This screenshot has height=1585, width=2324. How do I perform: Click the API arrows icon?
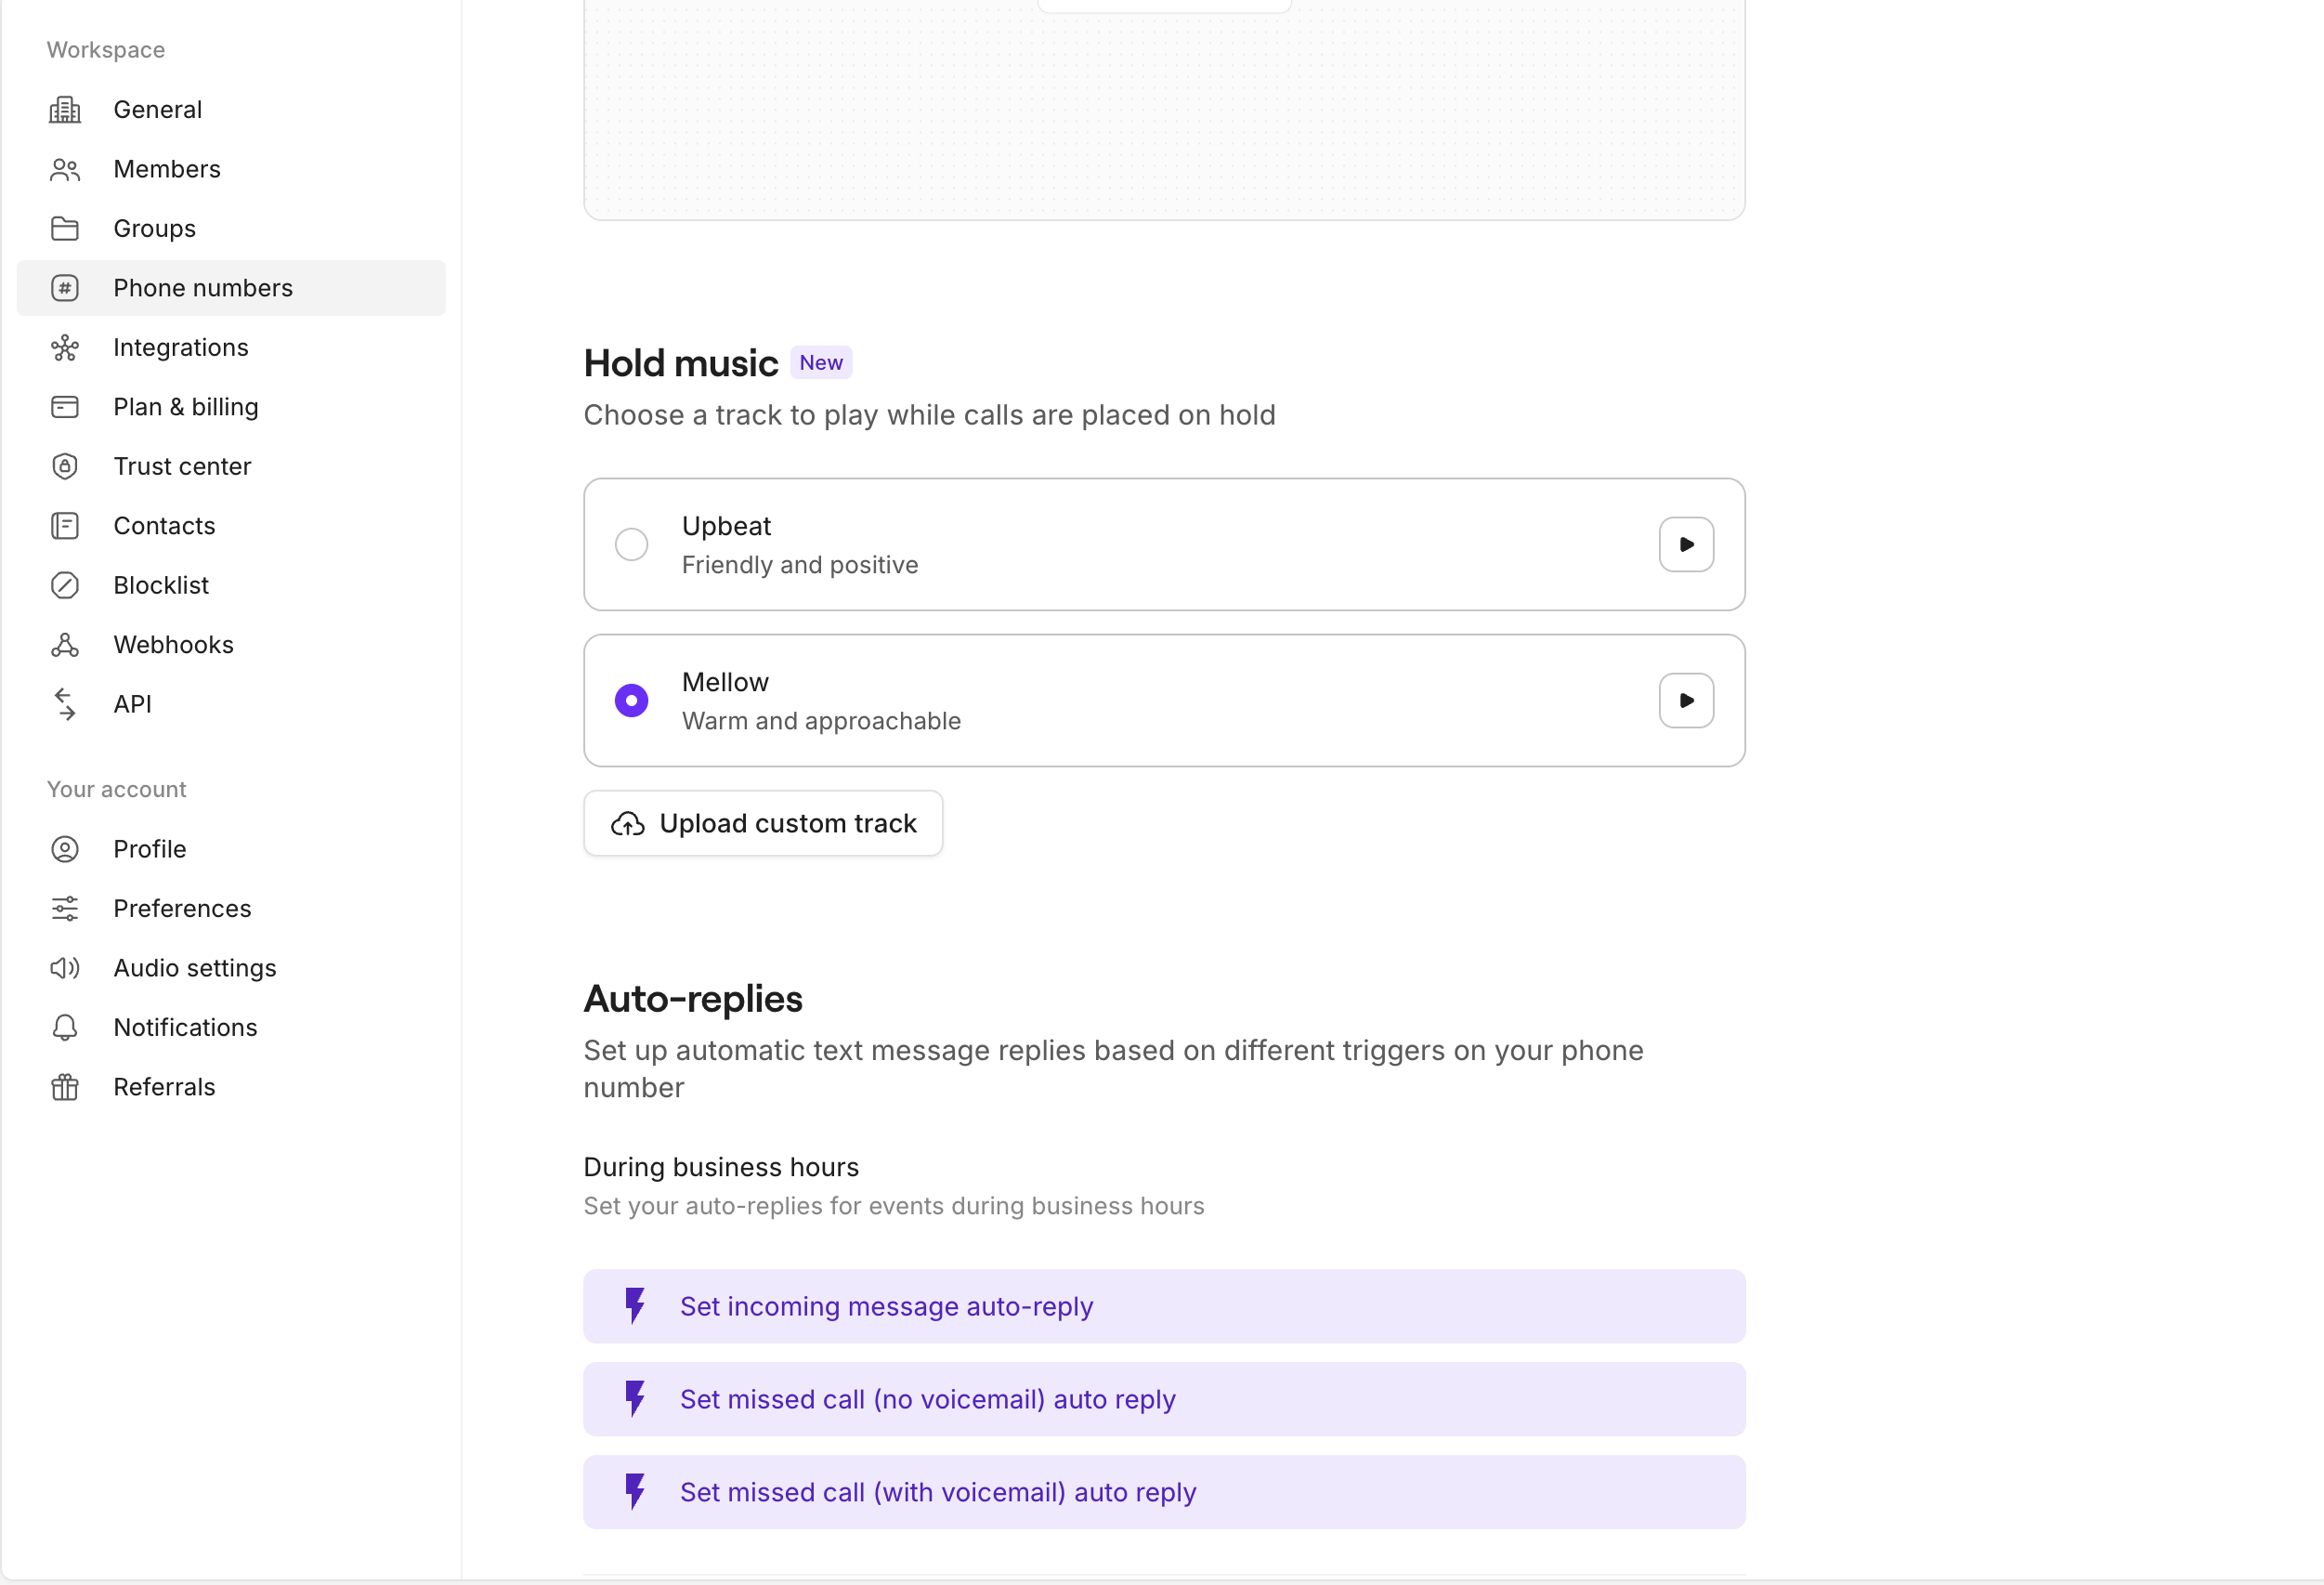point(65,704)
